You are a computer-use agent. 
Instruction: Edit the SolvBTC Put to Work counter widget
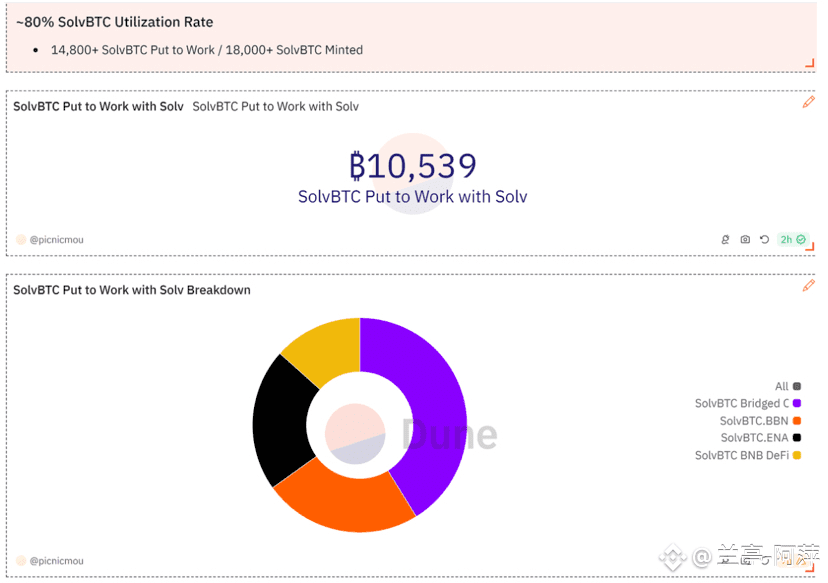[x=808, y=102]
